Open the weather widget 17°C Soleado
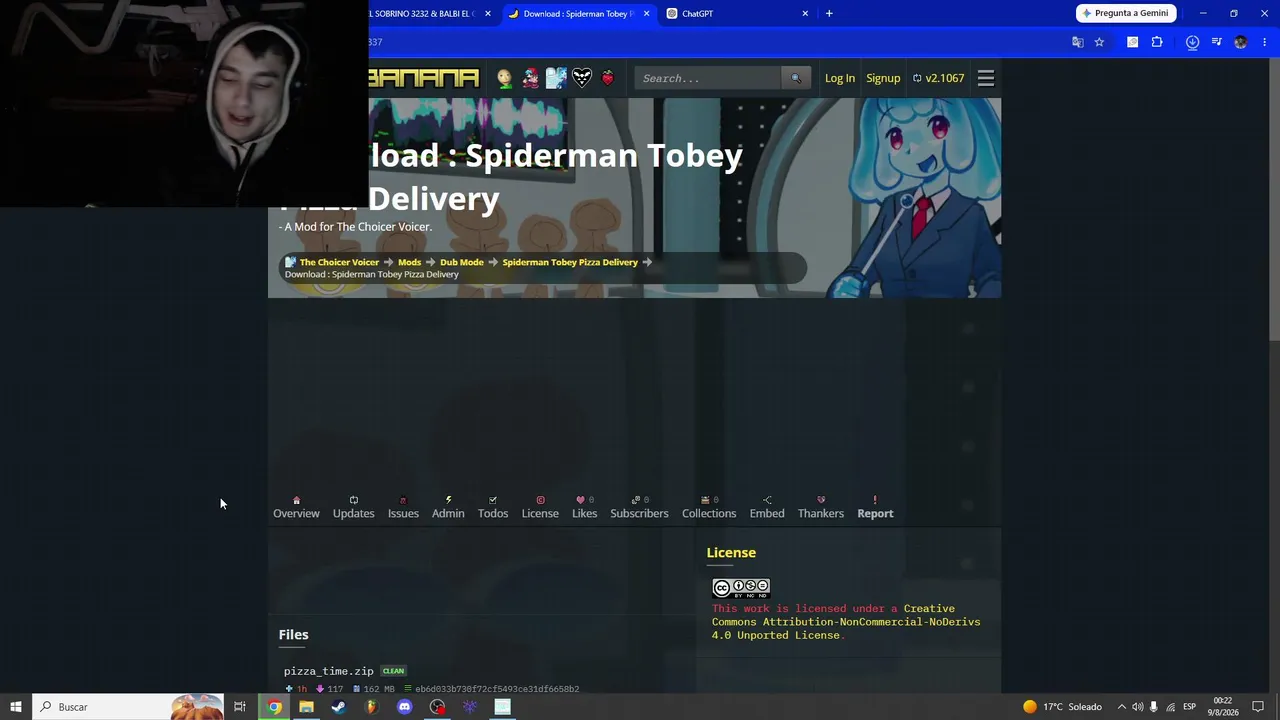This screenshot has height=720, width=1280. 1062,707
